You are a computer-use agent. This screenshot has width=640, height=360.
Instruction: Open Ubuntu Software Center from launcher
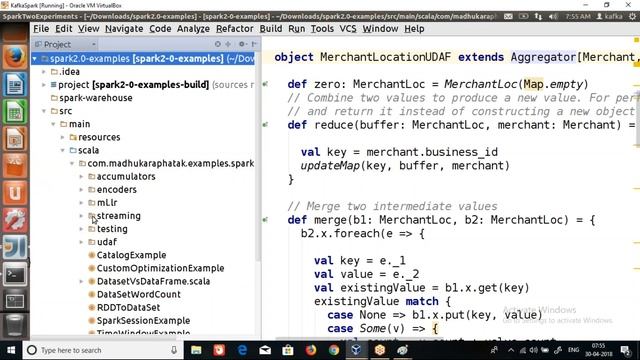15,166
